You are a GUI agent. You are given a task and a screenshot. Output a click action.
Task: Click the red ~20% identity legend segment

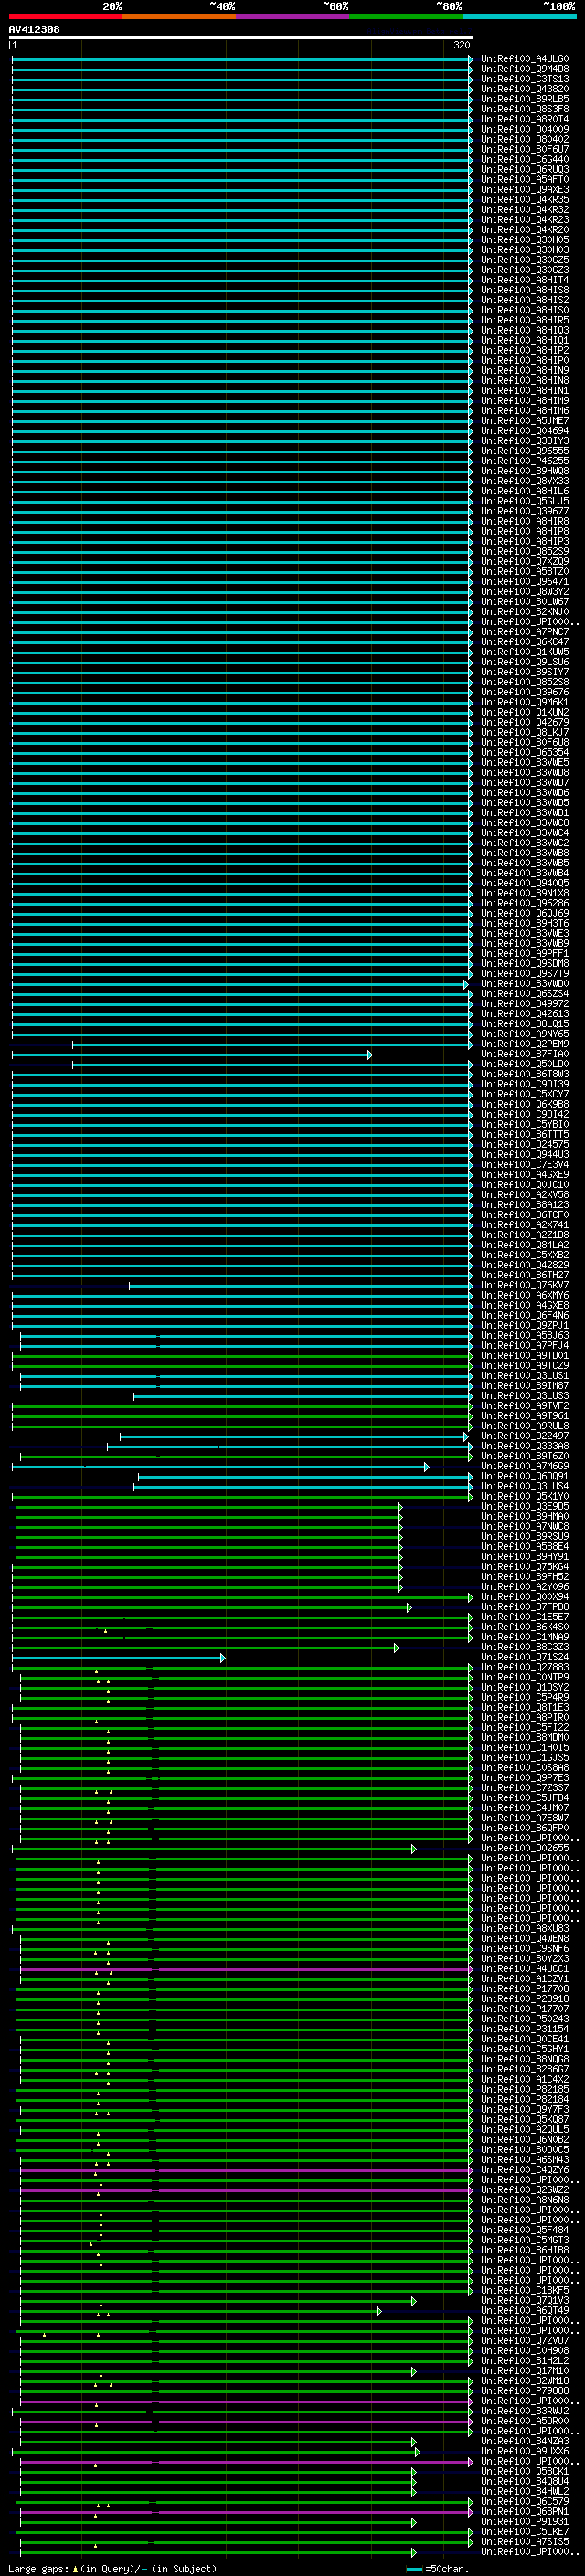pyautogui.click(x=65, y=16)
